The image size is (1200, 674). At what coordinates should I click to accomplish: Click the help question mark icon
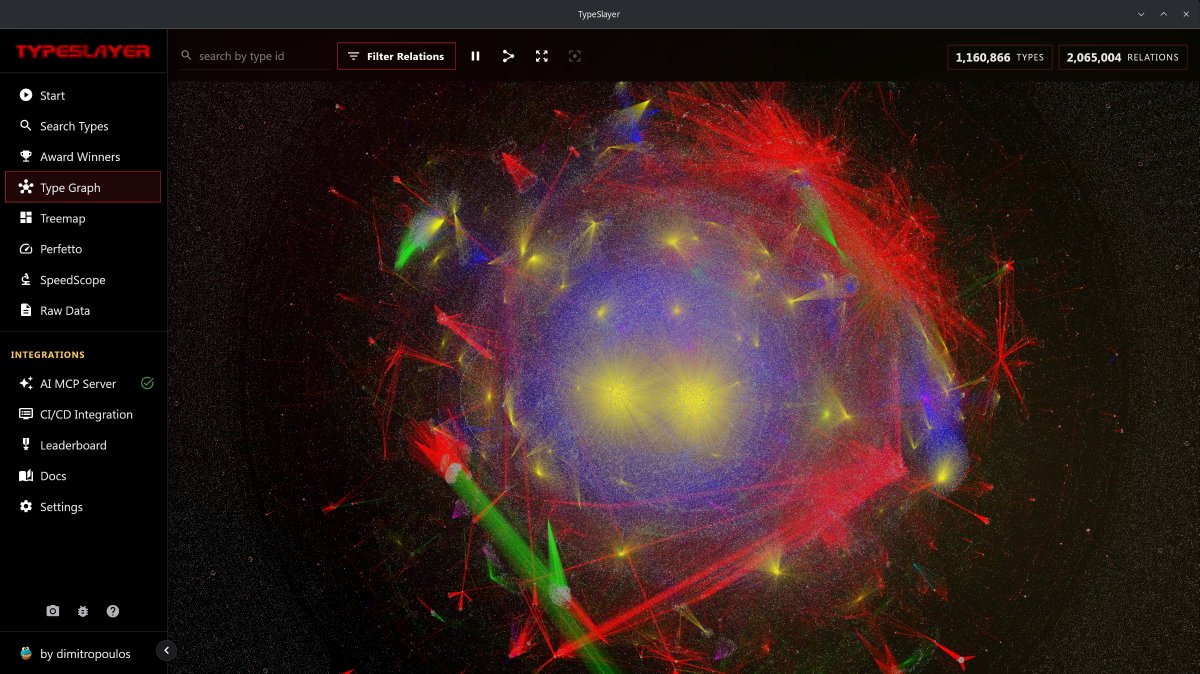113,611
